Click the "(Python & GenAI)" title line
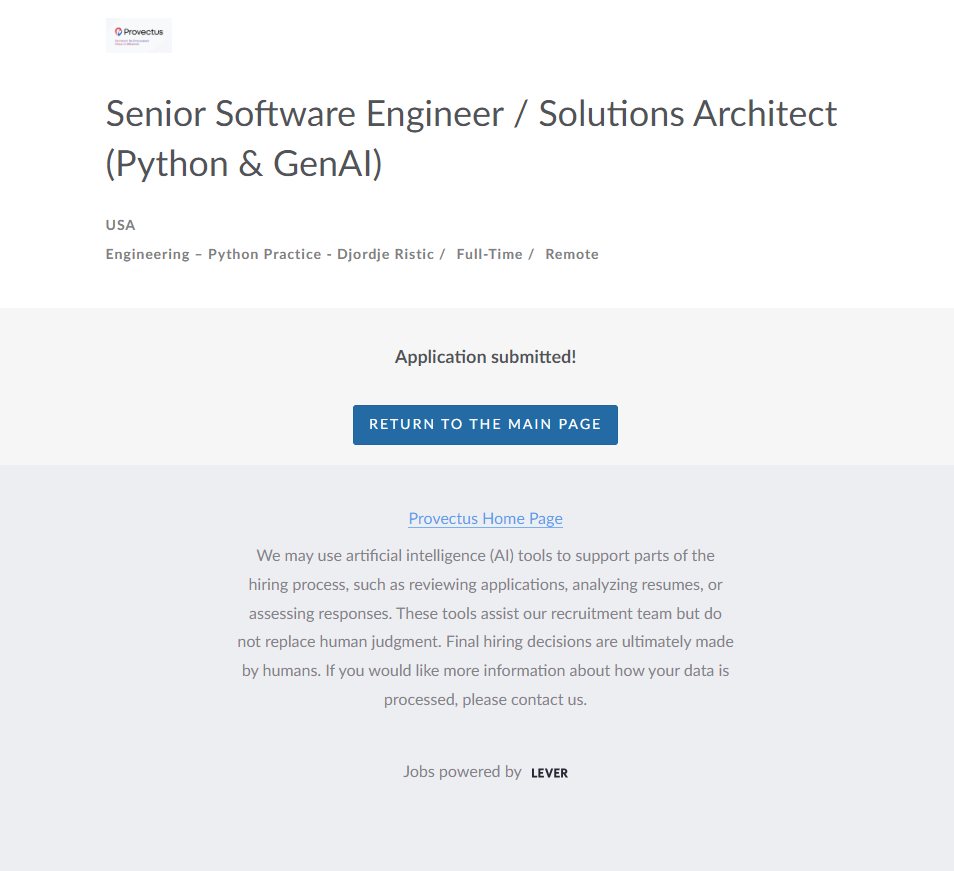The height and width of the screenshot is (871, 954). pos(244,163)
